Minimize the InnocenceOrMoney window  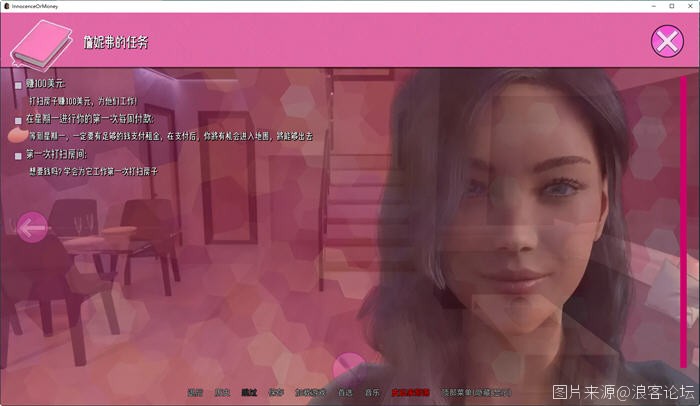click(654, 6)
